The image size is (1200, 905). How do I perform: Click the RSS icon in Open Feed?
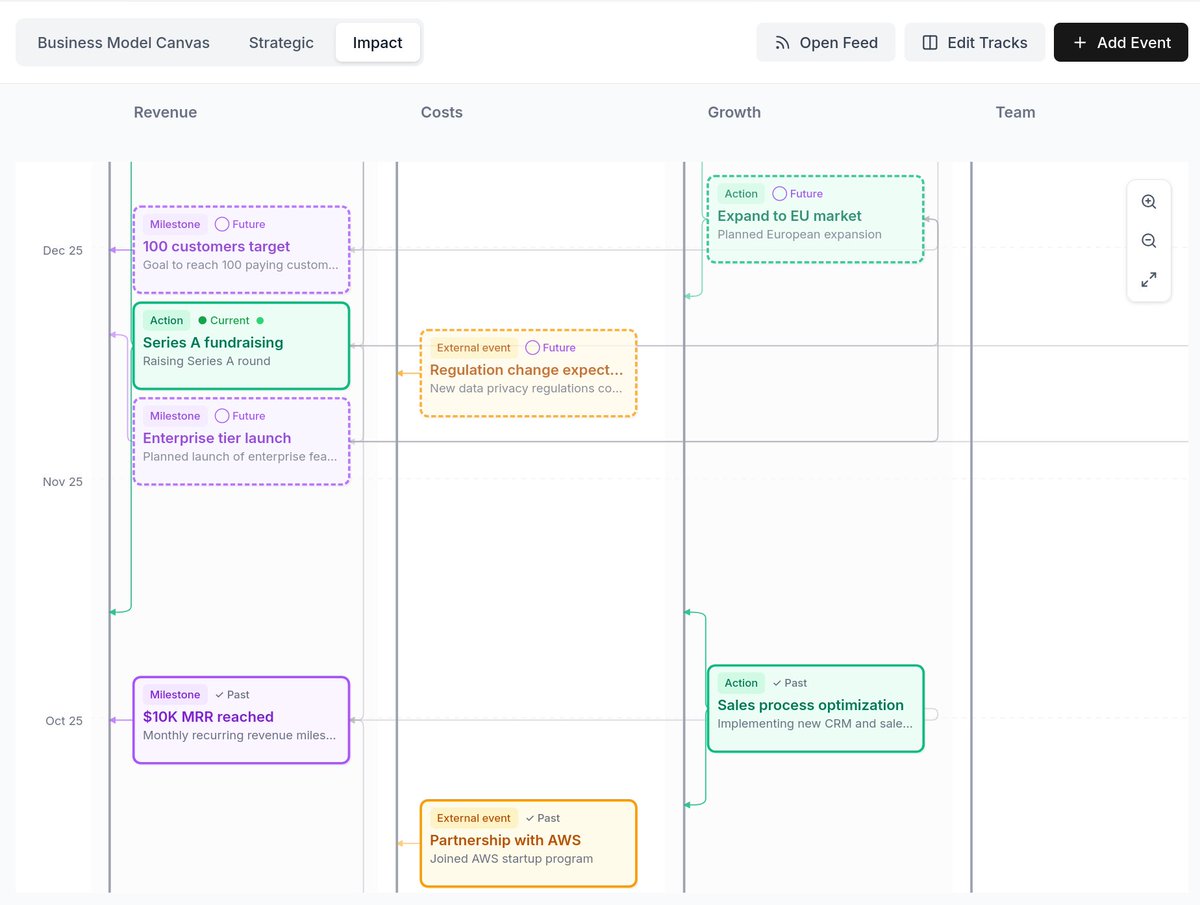point(782,43)
